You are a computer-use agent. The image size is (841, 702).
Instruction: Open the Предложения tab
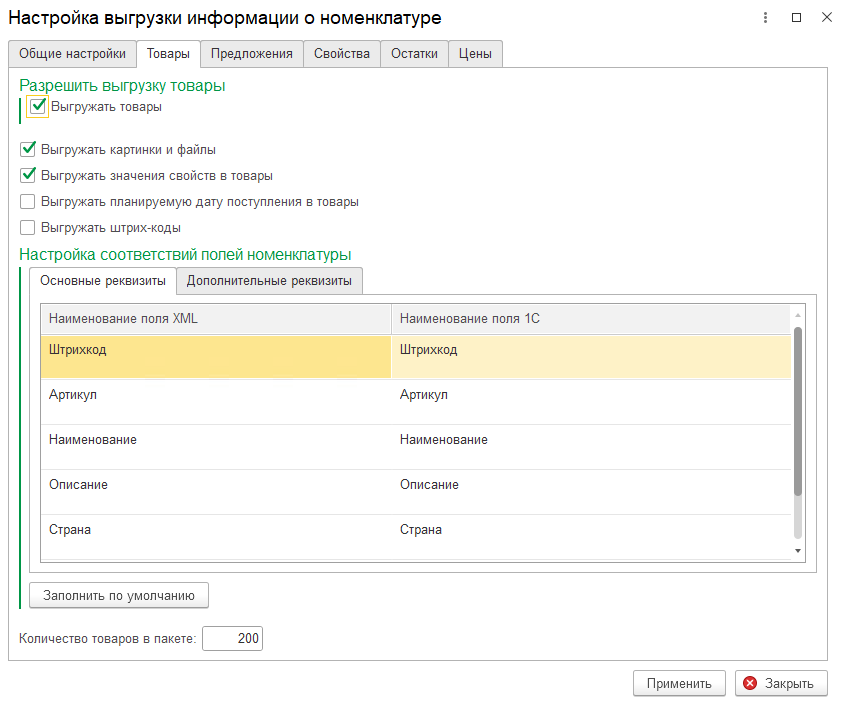click(x=251, y=54)
